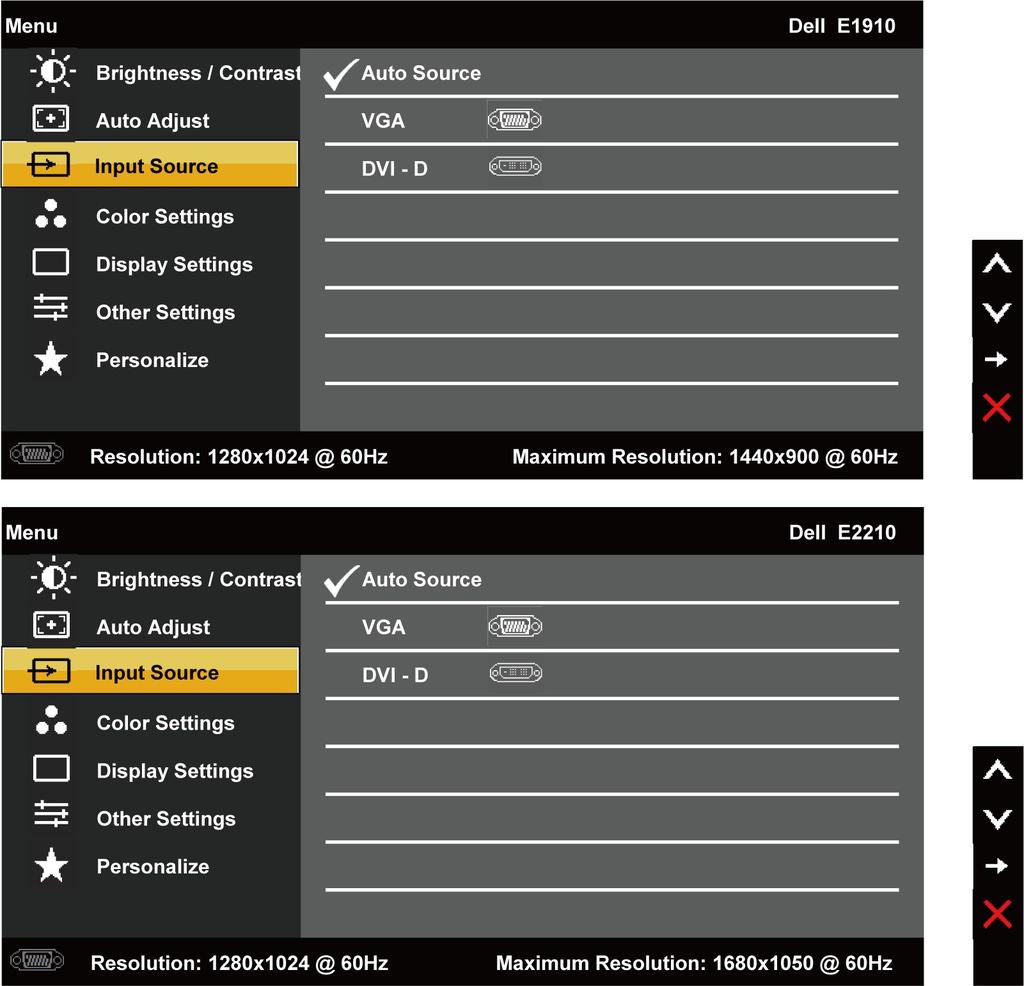Click the VGA connector icon in E1910 input list
Screen dimensions: 1024x986
(515, 120)
